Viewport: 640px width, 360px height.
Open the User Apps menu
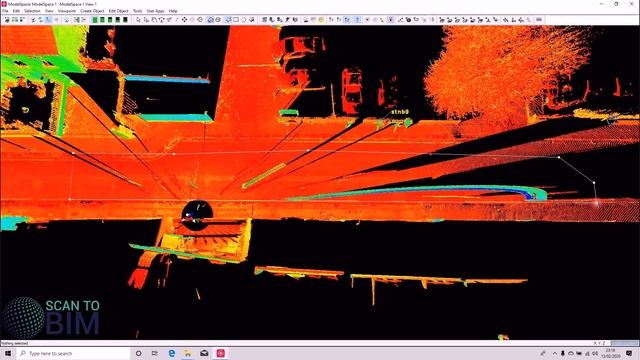click(156, 11)
